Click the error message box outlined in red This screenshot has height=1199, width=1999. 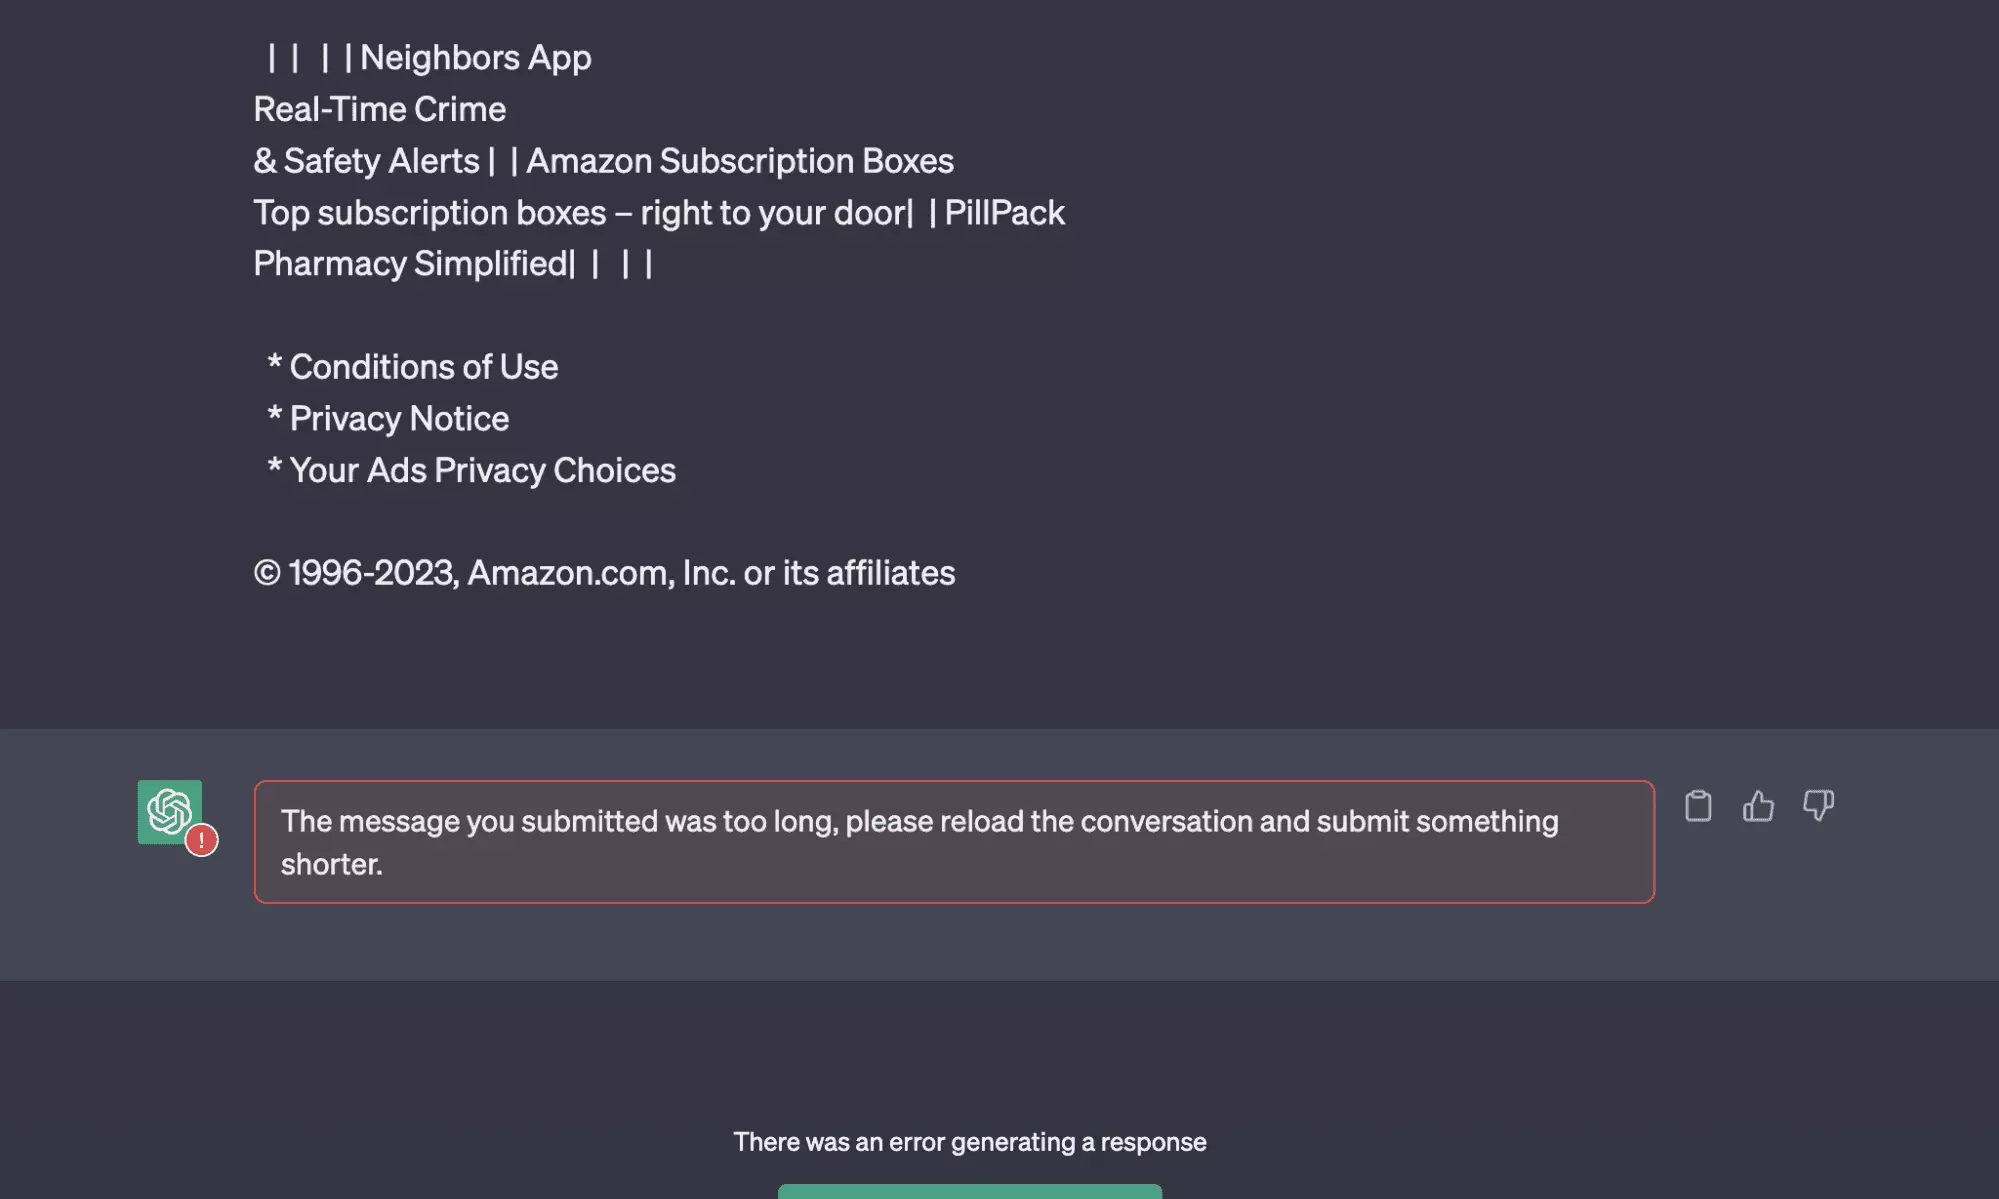[x=955, y=842]
